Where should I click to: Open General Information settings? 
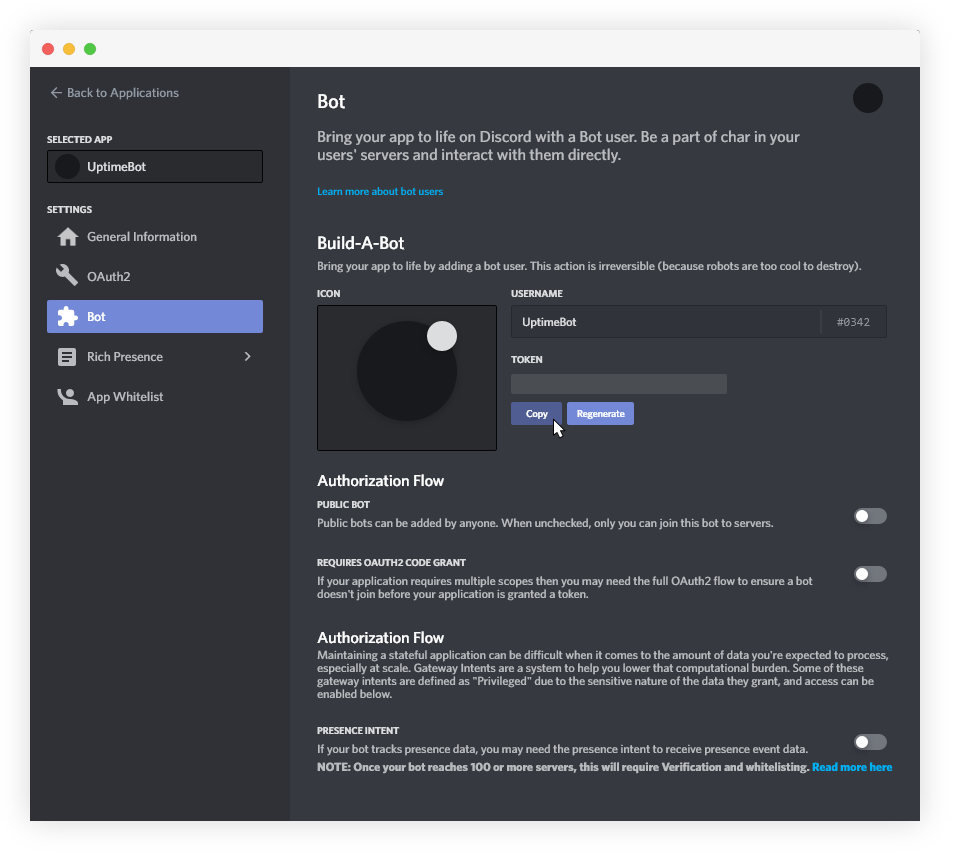pos(155,237)
